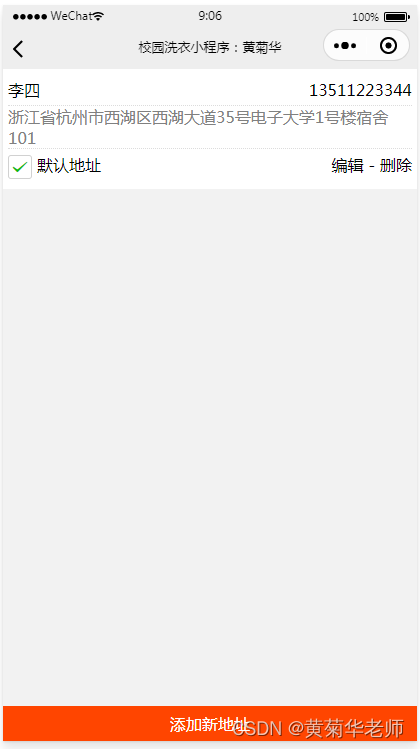Tap the room number 101

pyautogui.click(x=22, y=139)
